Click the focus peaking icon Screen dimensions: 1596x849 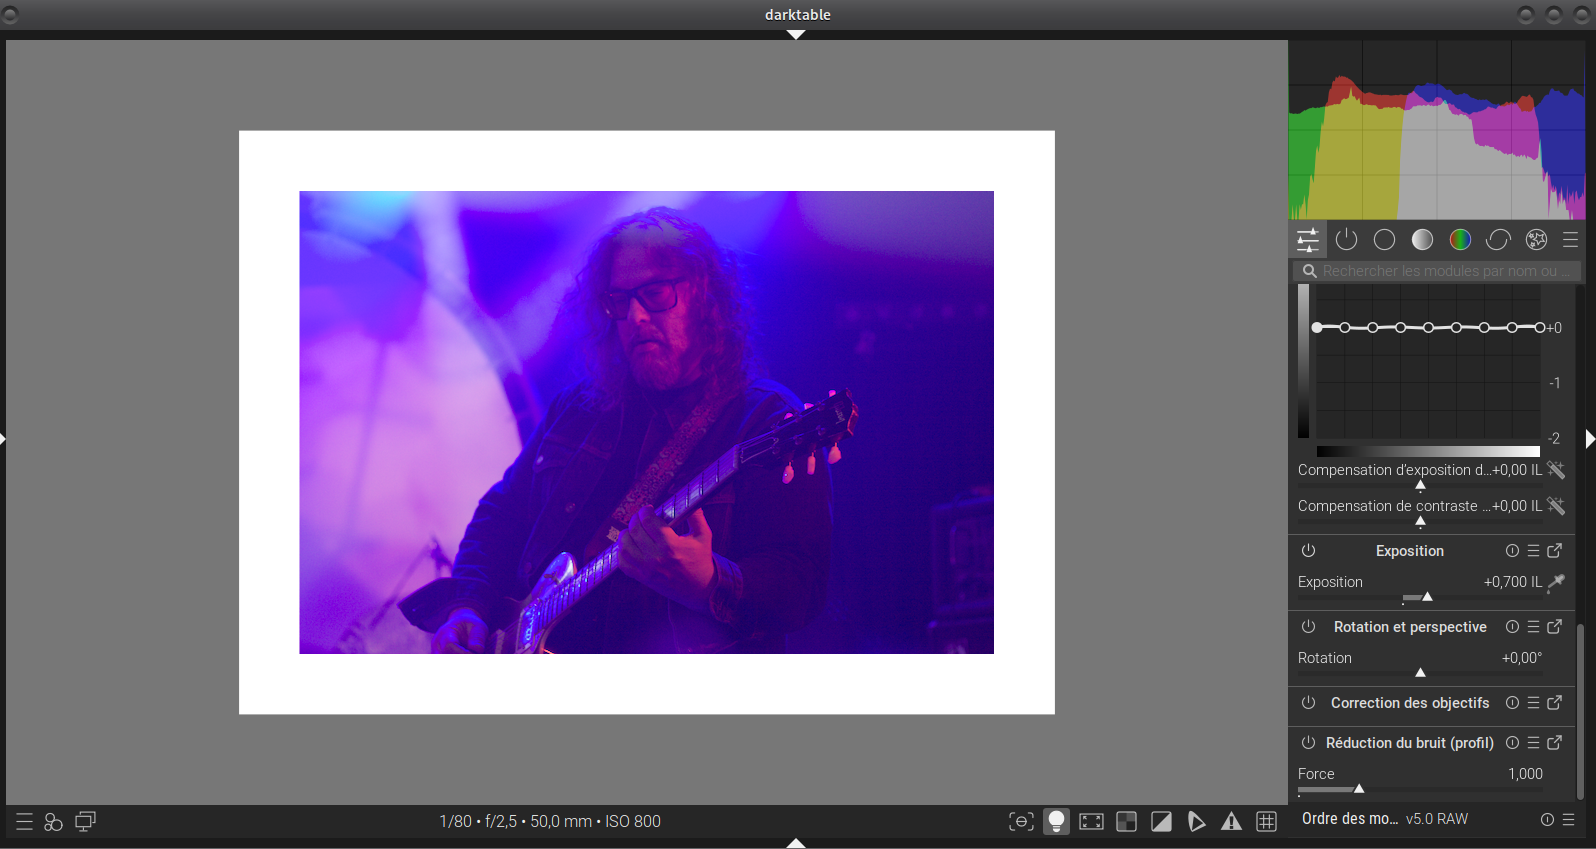pyautogui.click(x=1021, y=821)
